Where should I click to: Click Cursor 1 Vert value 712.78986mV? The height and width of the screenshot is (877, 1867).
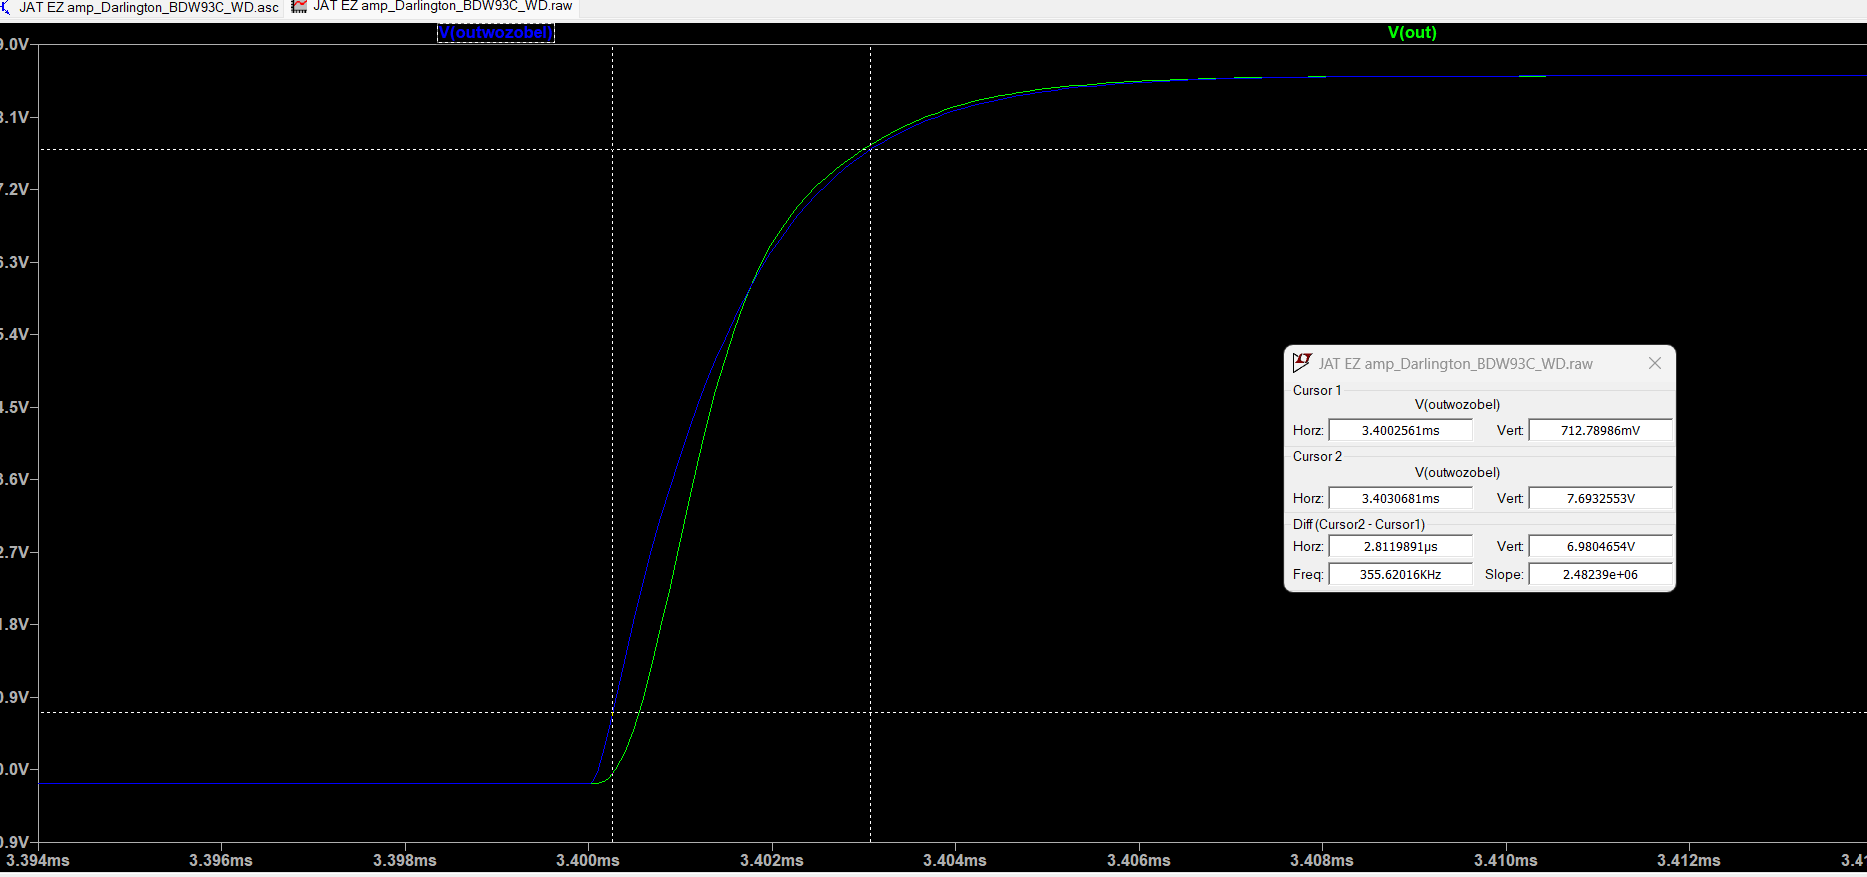pos(1600,430)
